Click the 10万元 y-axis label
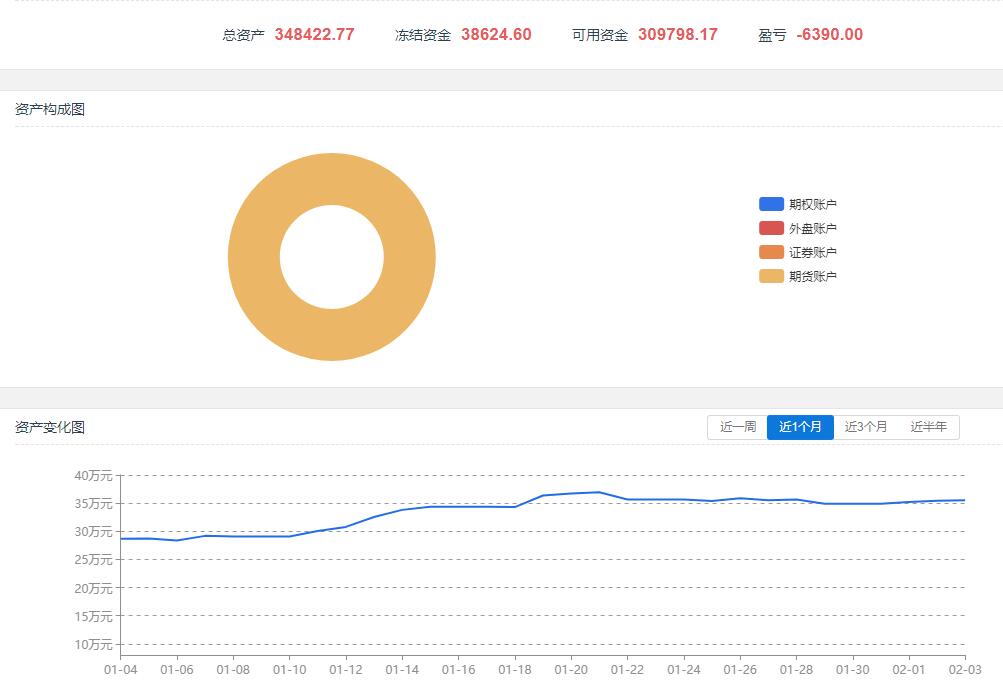This screenshot has height=691, width=1003. click(x=93, y=644)
